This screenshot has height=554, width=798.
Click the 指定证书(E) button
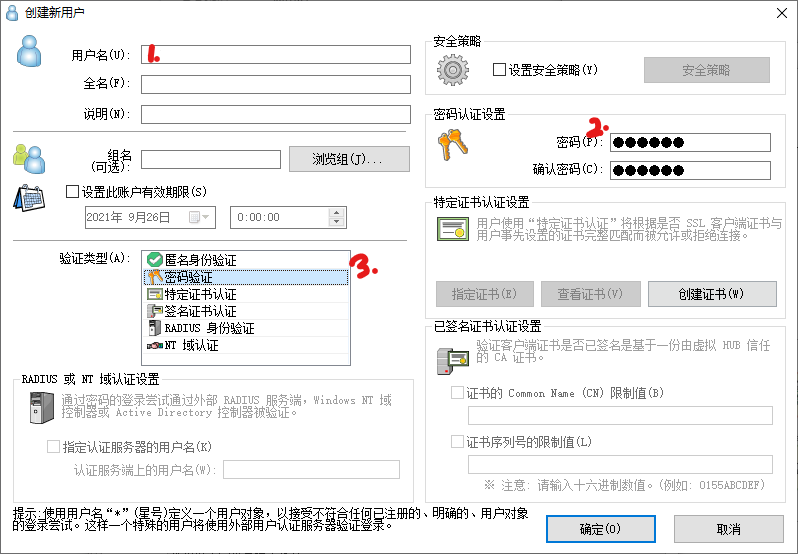pos(484,294)
